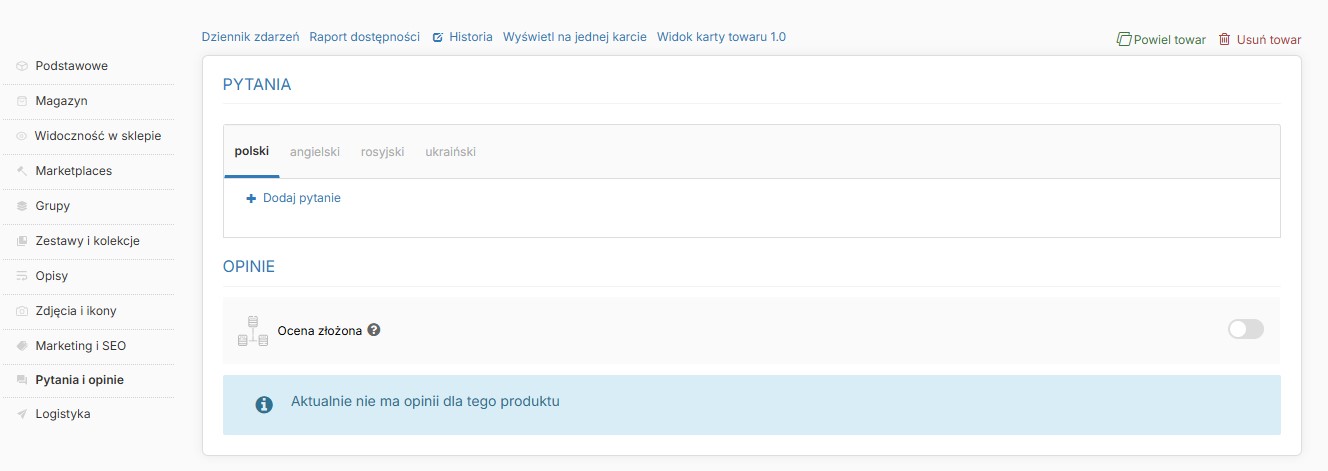Open Widok karty towaru 1.0
This screenshot has width=1328, height=471.
tap(721, 37)
